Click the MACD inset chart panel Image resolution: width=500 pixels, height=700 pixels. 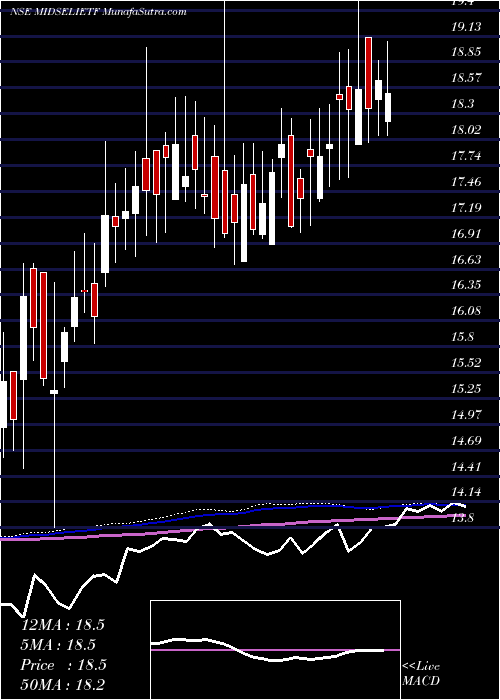click(275, 650)
